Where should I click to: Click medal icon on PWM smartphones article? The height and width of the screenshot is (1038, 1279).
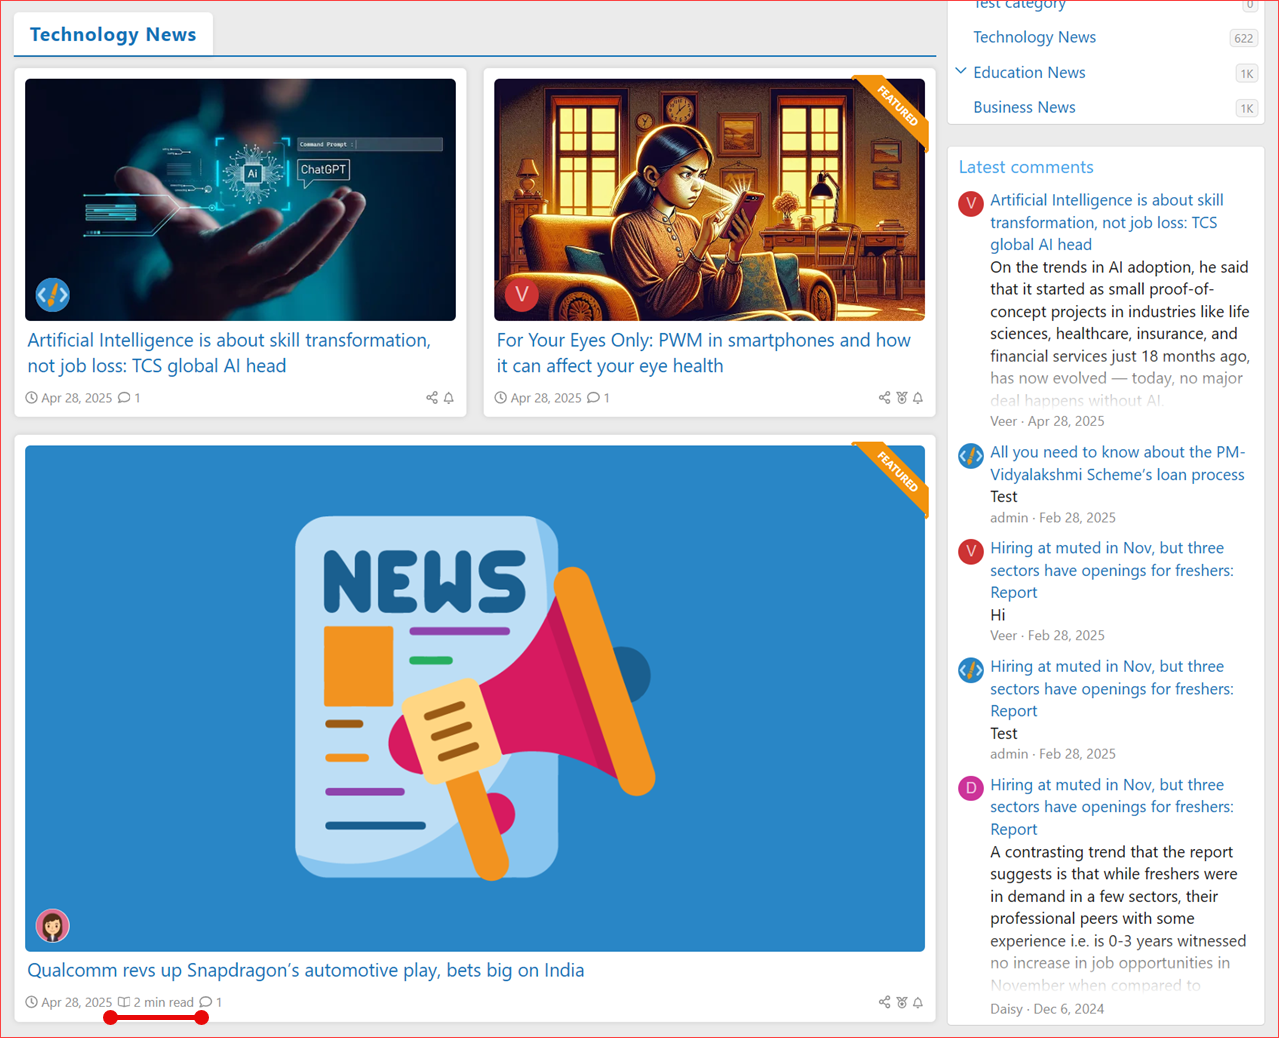(x=902, y=398)
